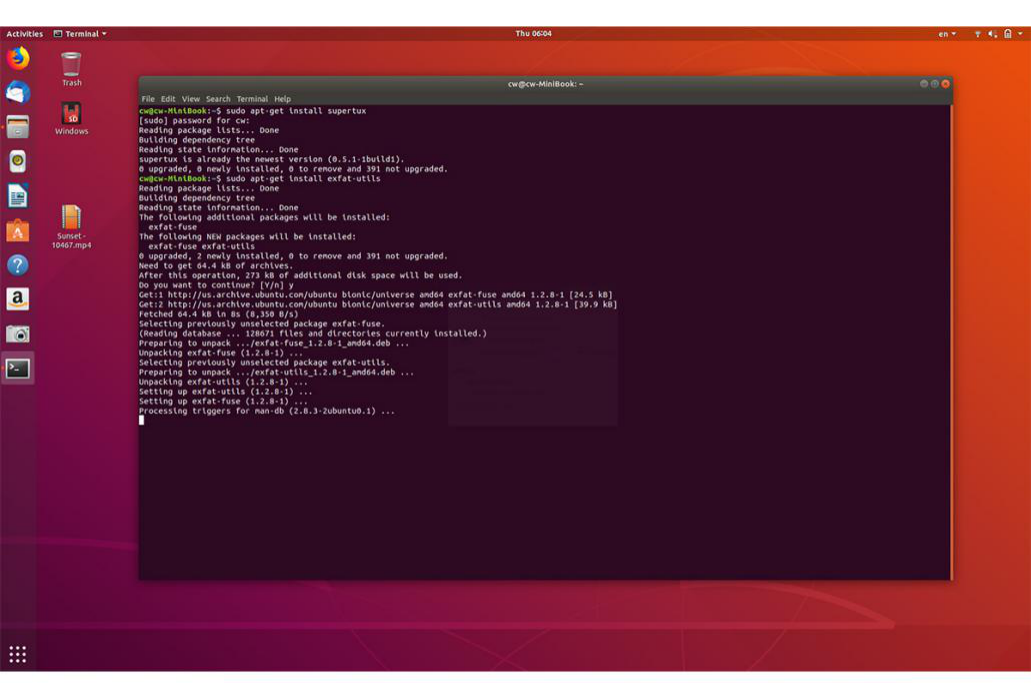Click the 'Get:1' archive.ubuntu.com URL line
1031x691 pixels.
pos(375,295)
